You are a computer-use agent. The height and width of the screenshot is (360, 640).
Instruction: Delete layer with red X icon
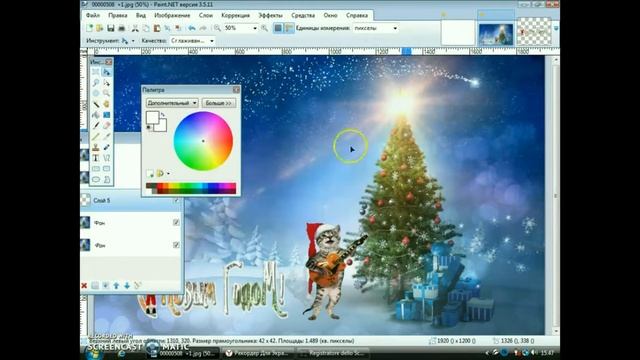coord(84,286)
